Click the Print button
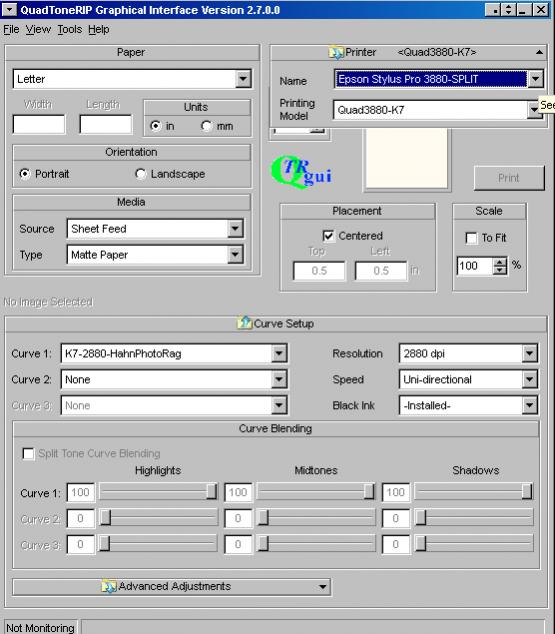 point(509,178)
